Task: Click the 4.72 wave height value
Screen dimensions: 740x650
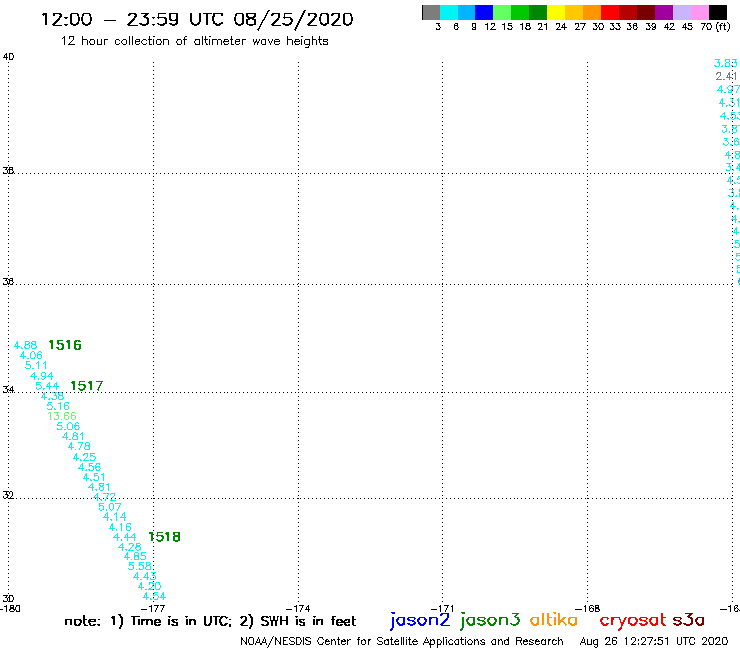Action: pos(104,497)
